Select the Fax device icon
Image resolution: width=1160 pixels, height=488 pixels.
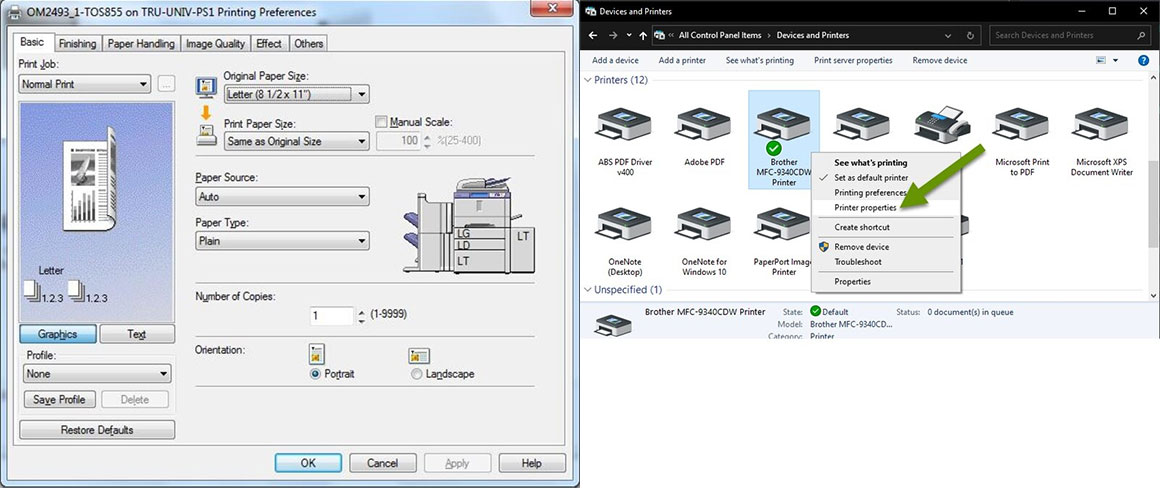click(x=942, y=123)
